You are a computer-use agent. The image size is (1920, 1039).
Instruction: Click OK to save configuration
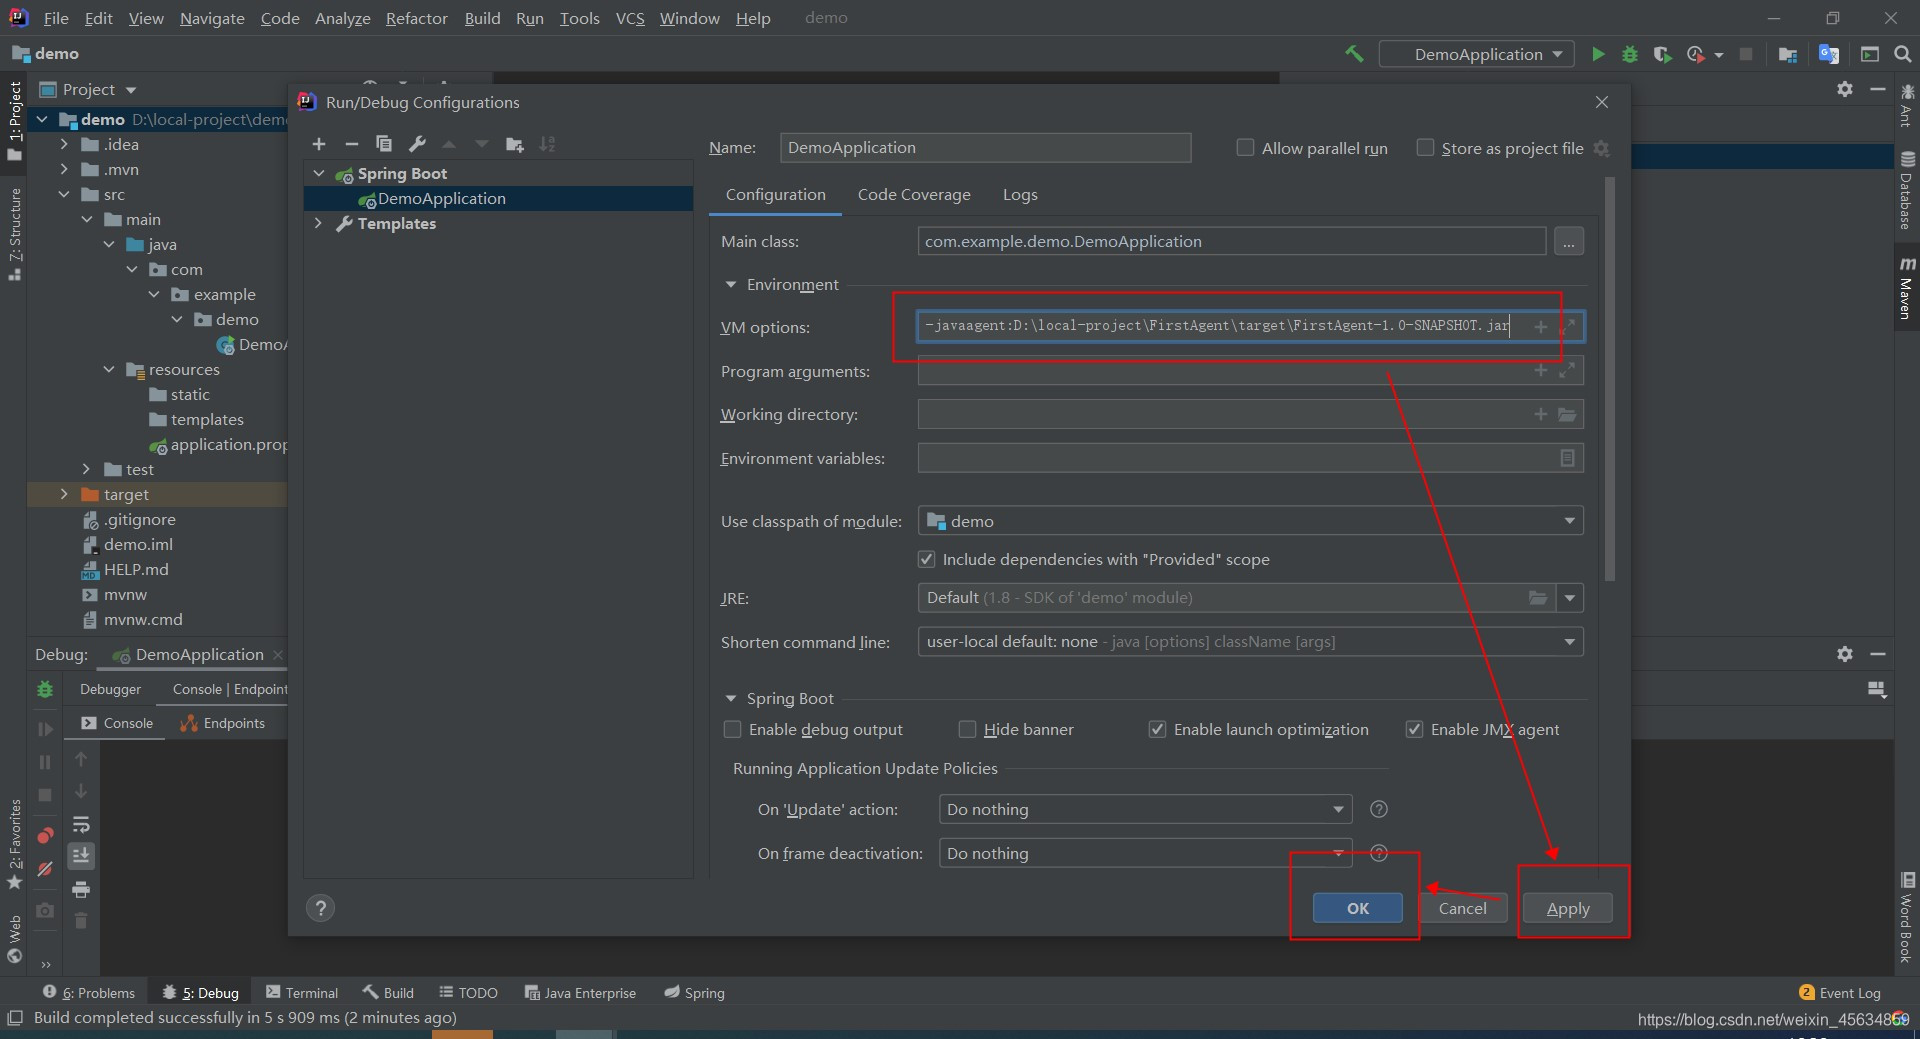tap(1358, 908)
